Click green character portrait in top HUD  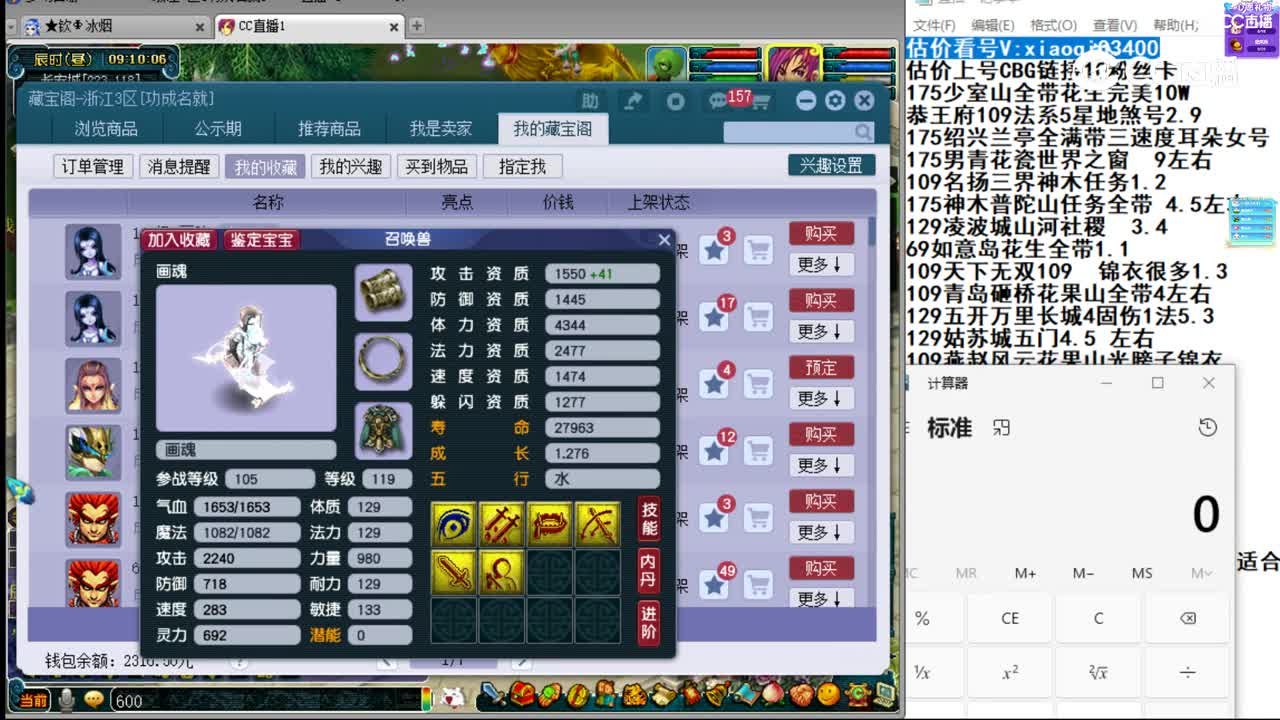666,65
